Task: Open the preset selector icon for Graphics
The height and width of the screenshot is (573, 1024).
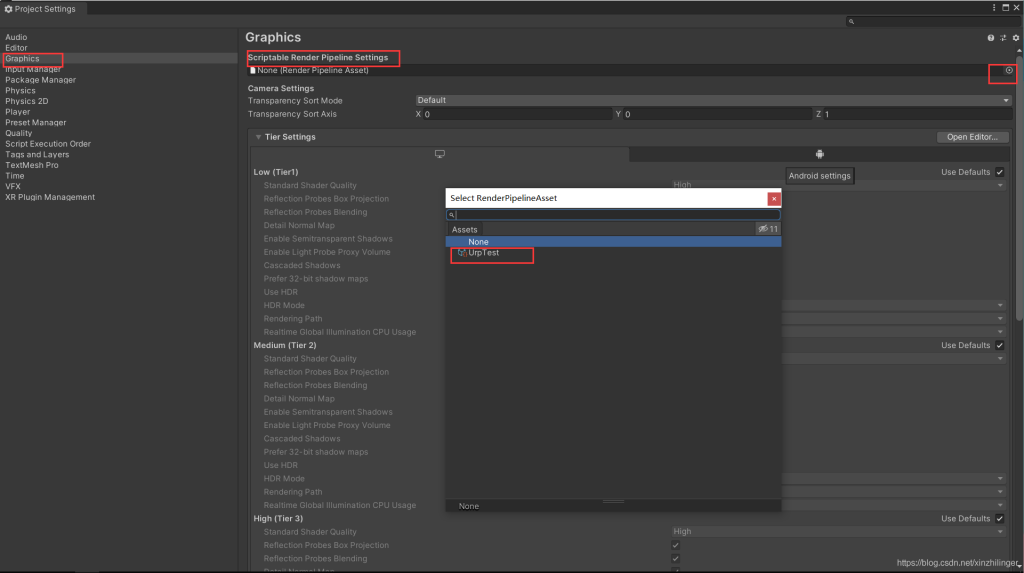Action: coord(1003,38)
